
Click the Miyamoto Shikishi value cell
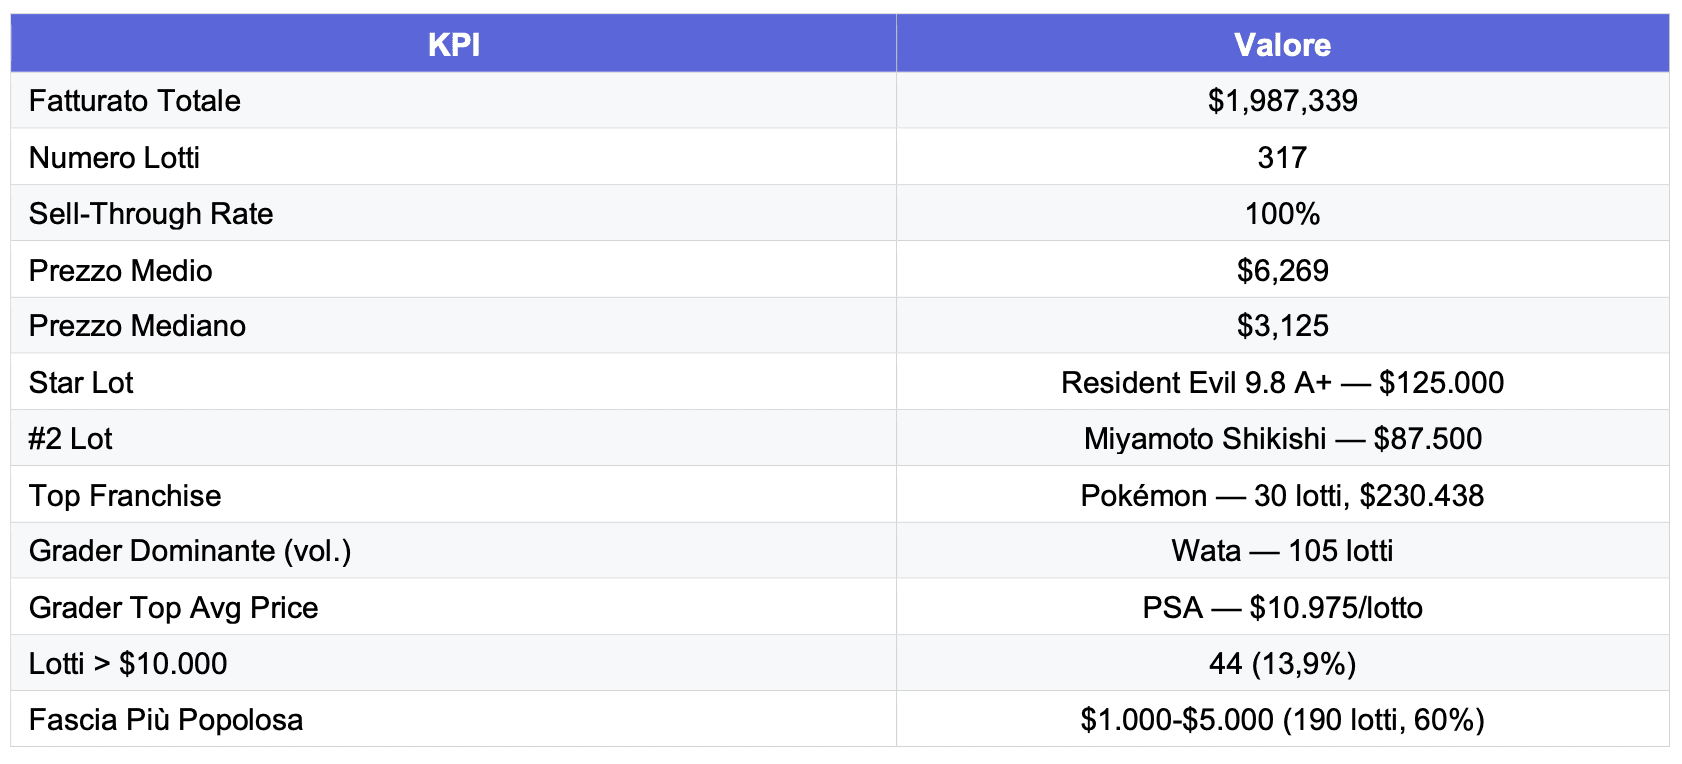coord(1282,439)
